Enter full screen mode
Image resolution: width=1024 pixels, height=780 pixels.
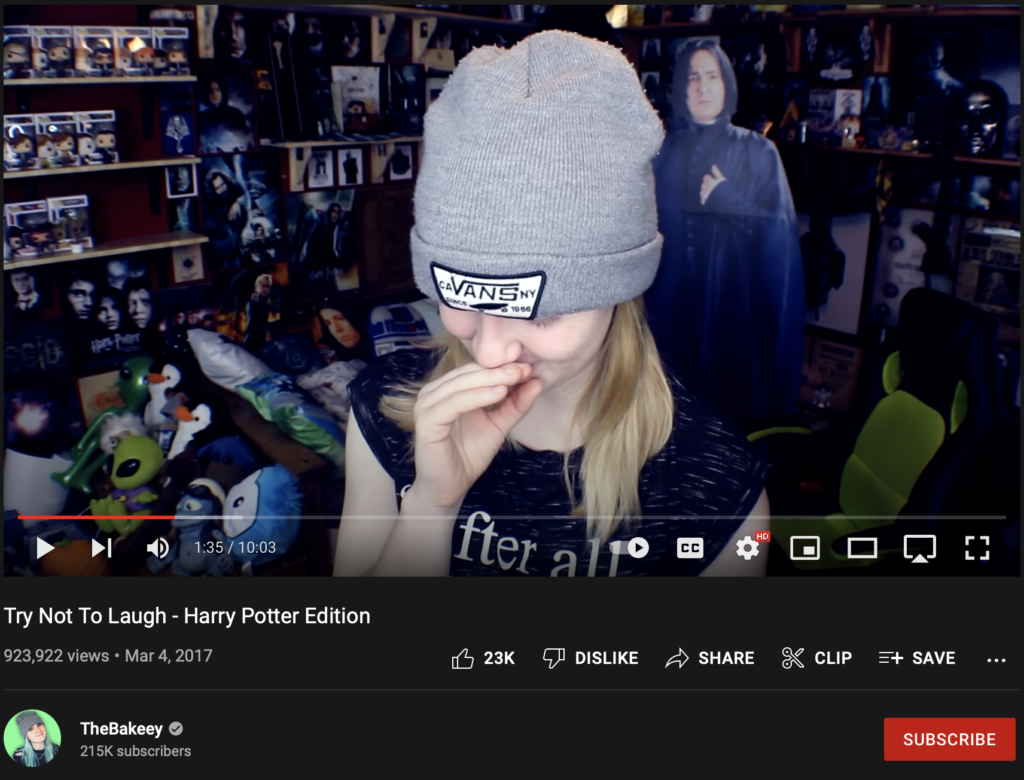click(x=977, y=547)
